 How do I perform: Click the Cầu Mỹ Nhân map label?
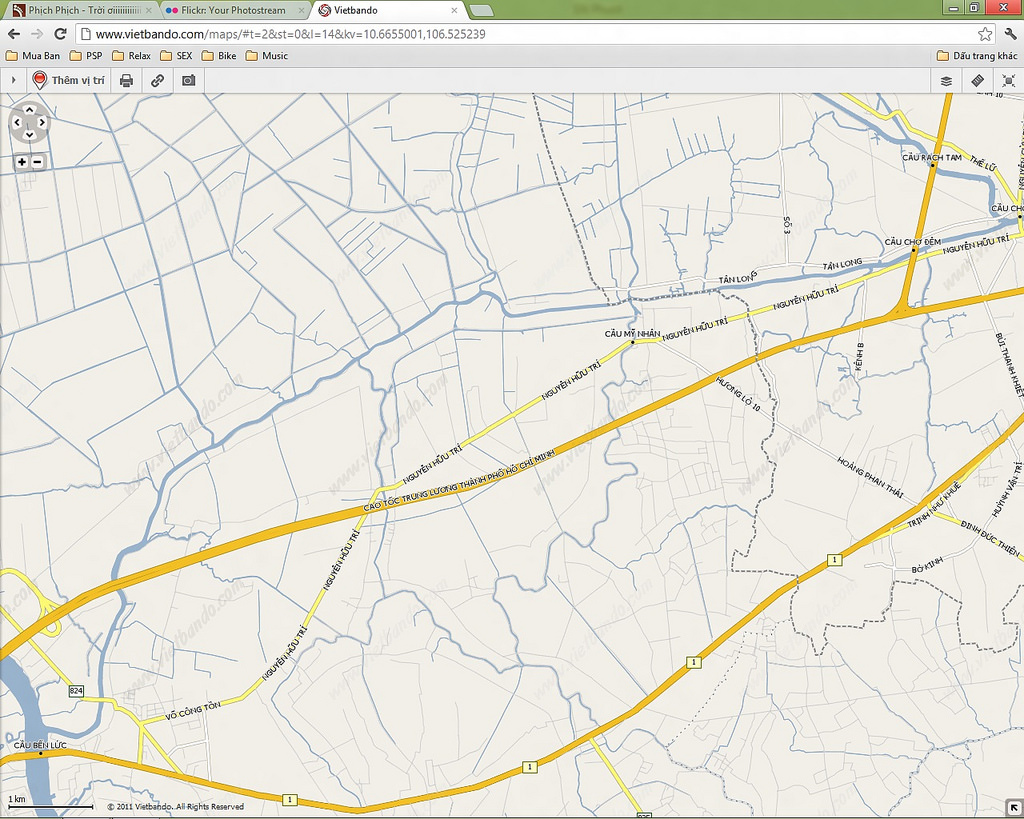pyautogui.click(x=632, y=334)
